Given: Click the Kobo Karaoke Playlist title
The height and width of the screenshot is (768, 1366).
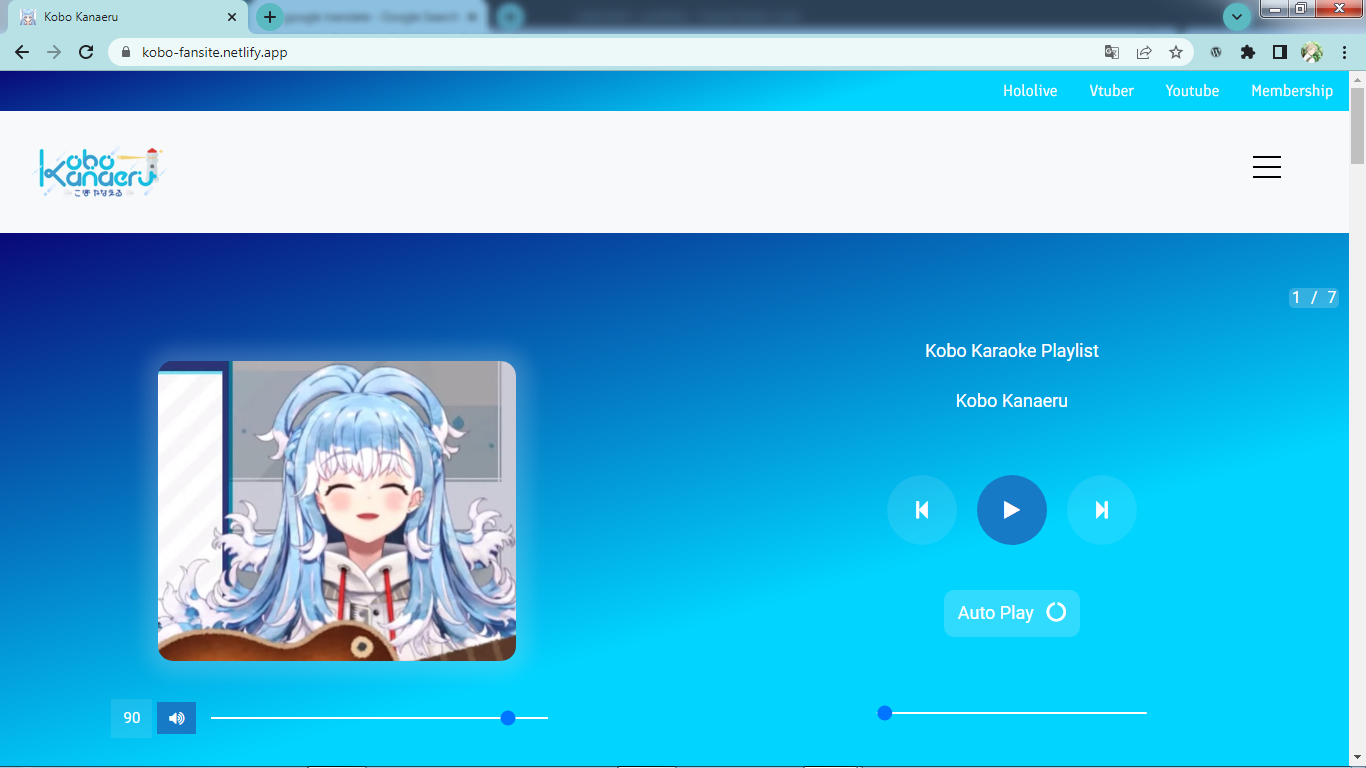Looking at the screenshot, I should click(x=1012, y=351).
